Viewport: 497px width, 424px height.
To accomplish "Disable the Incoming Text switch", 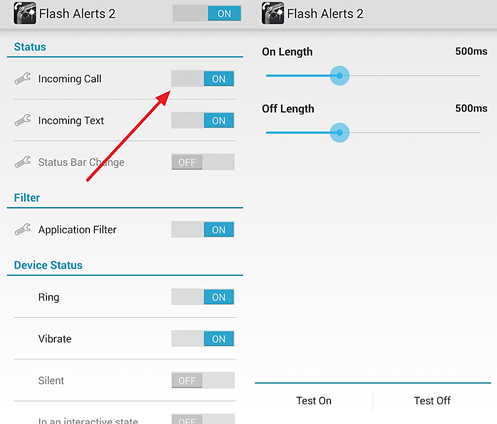I will pos(203,120).
